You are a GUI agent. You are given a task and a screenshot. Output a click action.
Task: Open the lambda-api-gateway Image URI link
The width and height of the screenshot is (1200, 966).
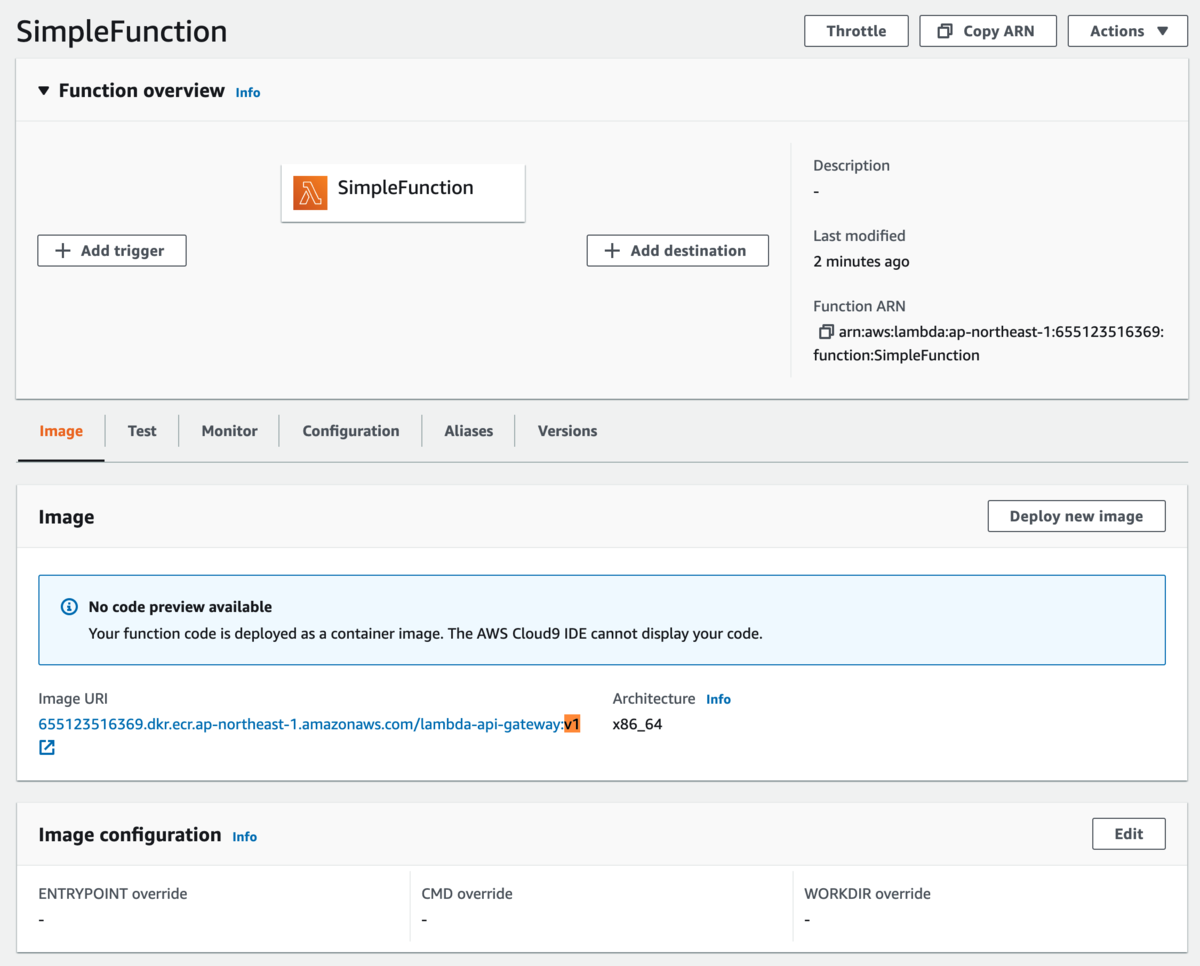click(x=310, y=724)
